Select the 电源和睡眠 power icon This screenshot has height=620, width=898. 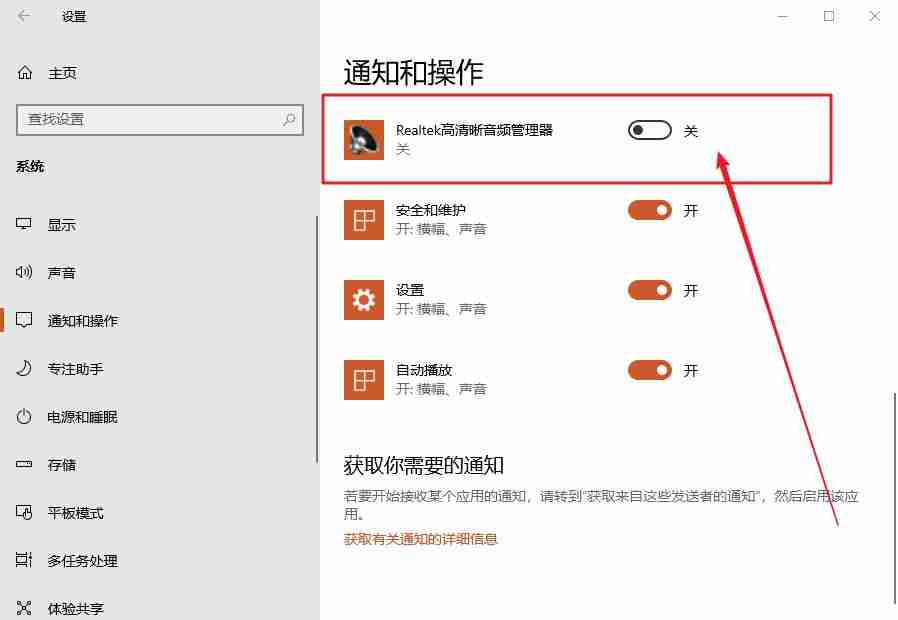pos(23,417)
